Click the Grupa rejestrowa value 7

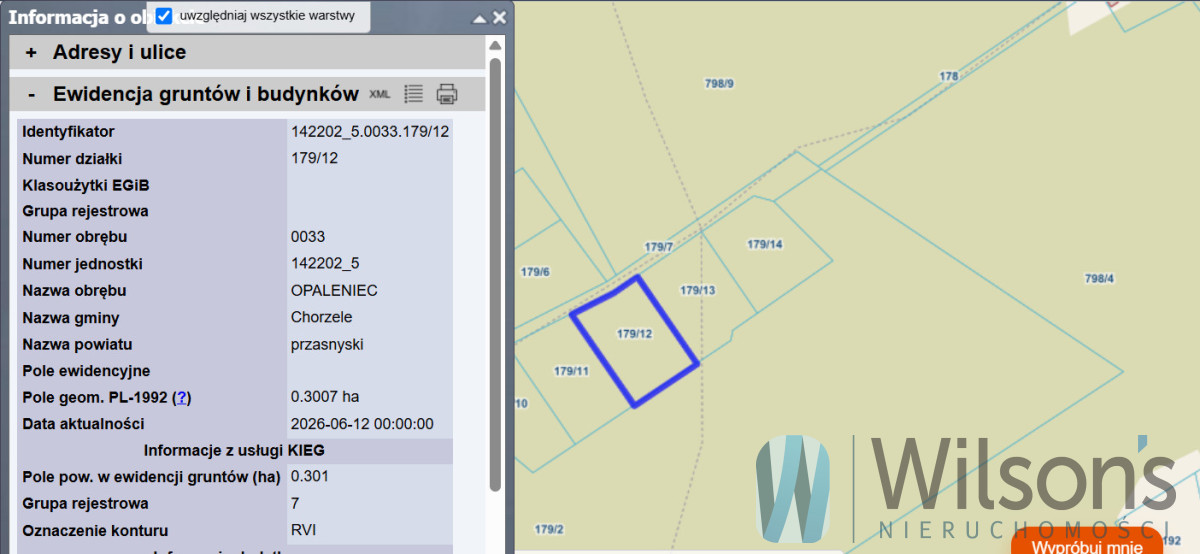click(x=295, y=503)
